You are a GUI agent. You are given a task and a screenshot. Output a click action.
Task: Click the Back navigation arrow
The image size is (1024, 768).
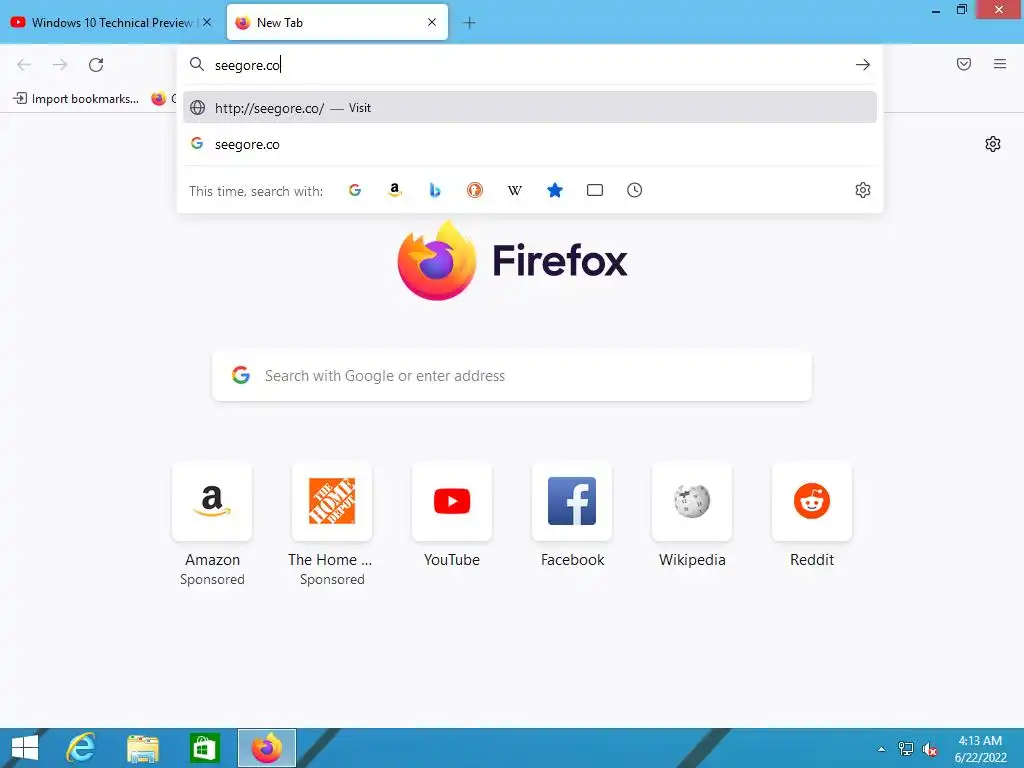(24, 65)
